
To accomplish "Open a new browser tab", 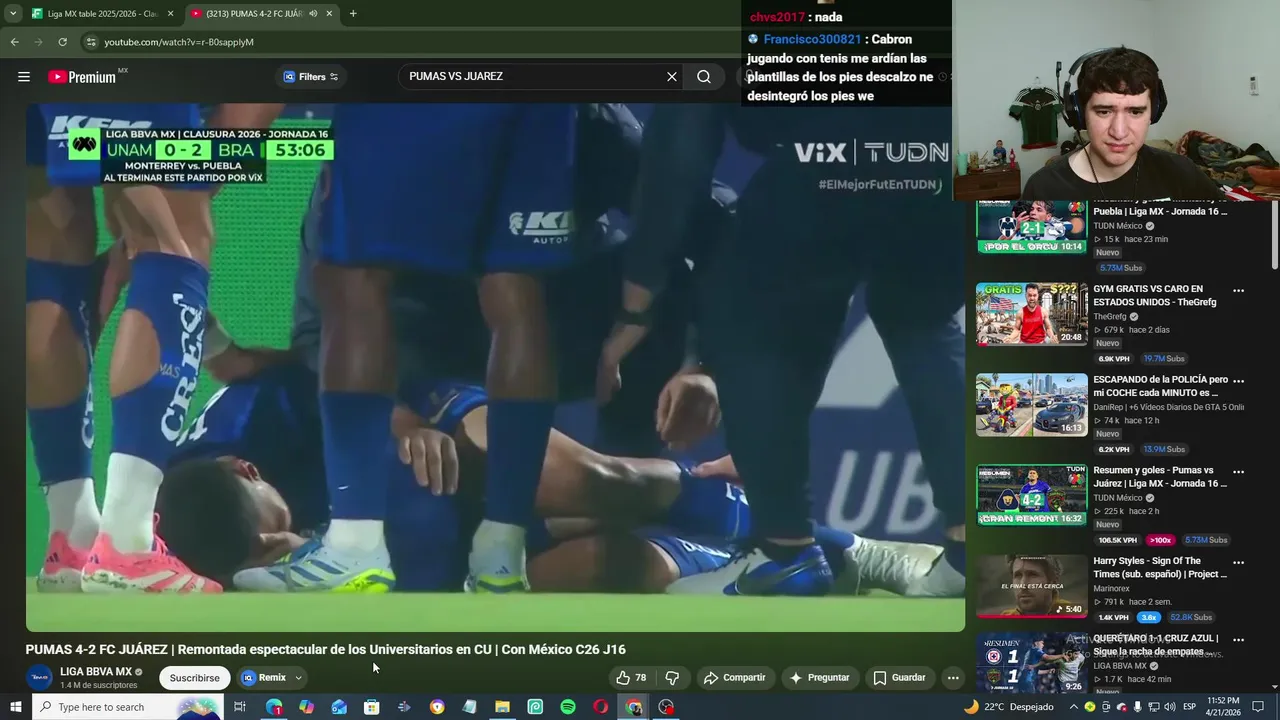I will pos(353,14).
